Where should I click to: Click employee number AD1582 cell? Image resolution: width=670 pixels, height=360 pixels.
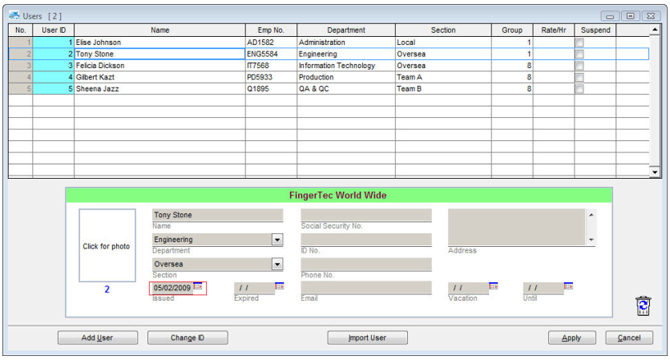coord(271,42)
